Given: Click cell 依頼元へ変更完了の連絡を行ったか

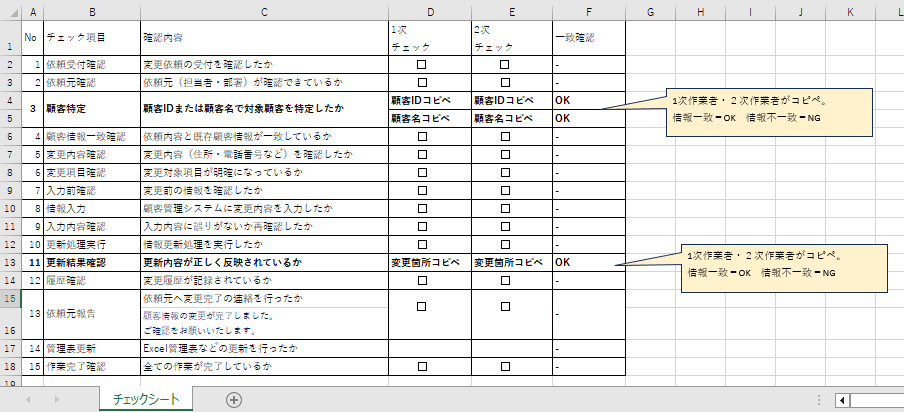Looking at the screenshot, I should click(x=264, y=298).
